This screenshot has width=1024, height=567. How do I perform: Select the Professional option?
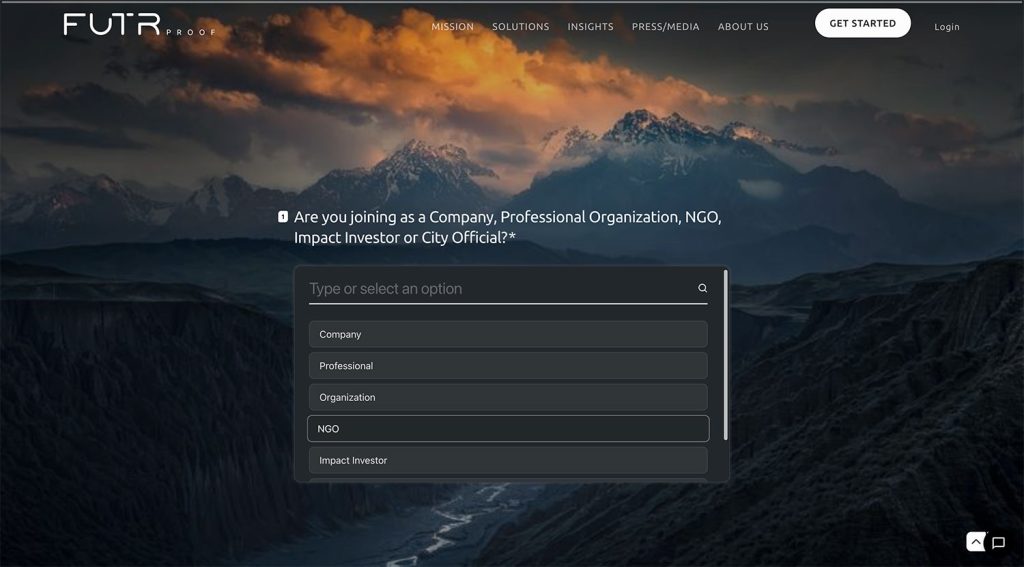click(x=508, y=366)
